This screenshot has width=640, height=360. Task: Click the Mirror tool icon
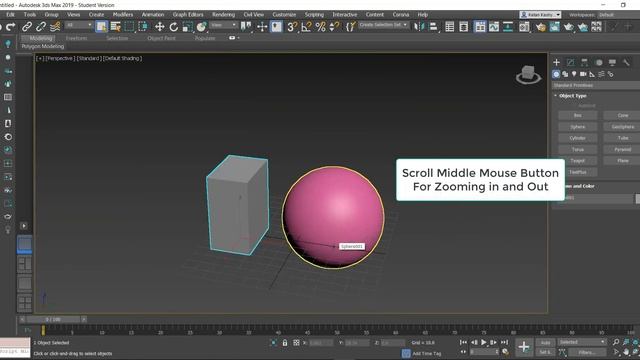pyautogui.click(x=419, y=27)
